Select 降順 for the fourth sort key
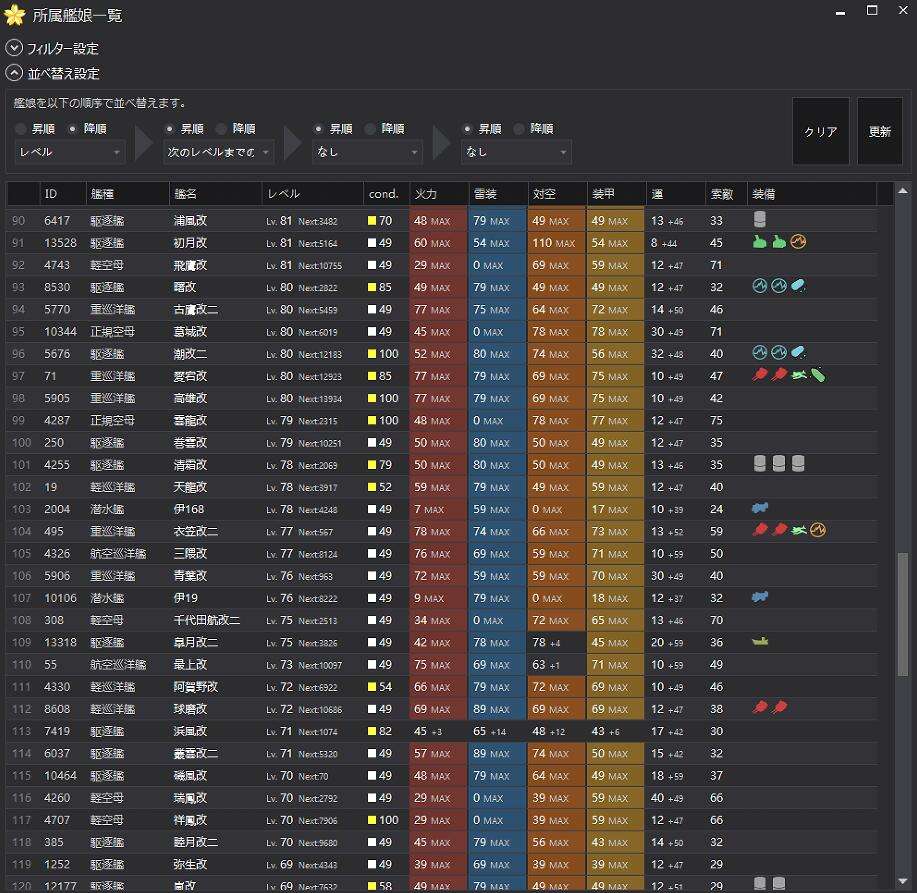The width and height of the screenshot is (917, 893). (535, 129)
